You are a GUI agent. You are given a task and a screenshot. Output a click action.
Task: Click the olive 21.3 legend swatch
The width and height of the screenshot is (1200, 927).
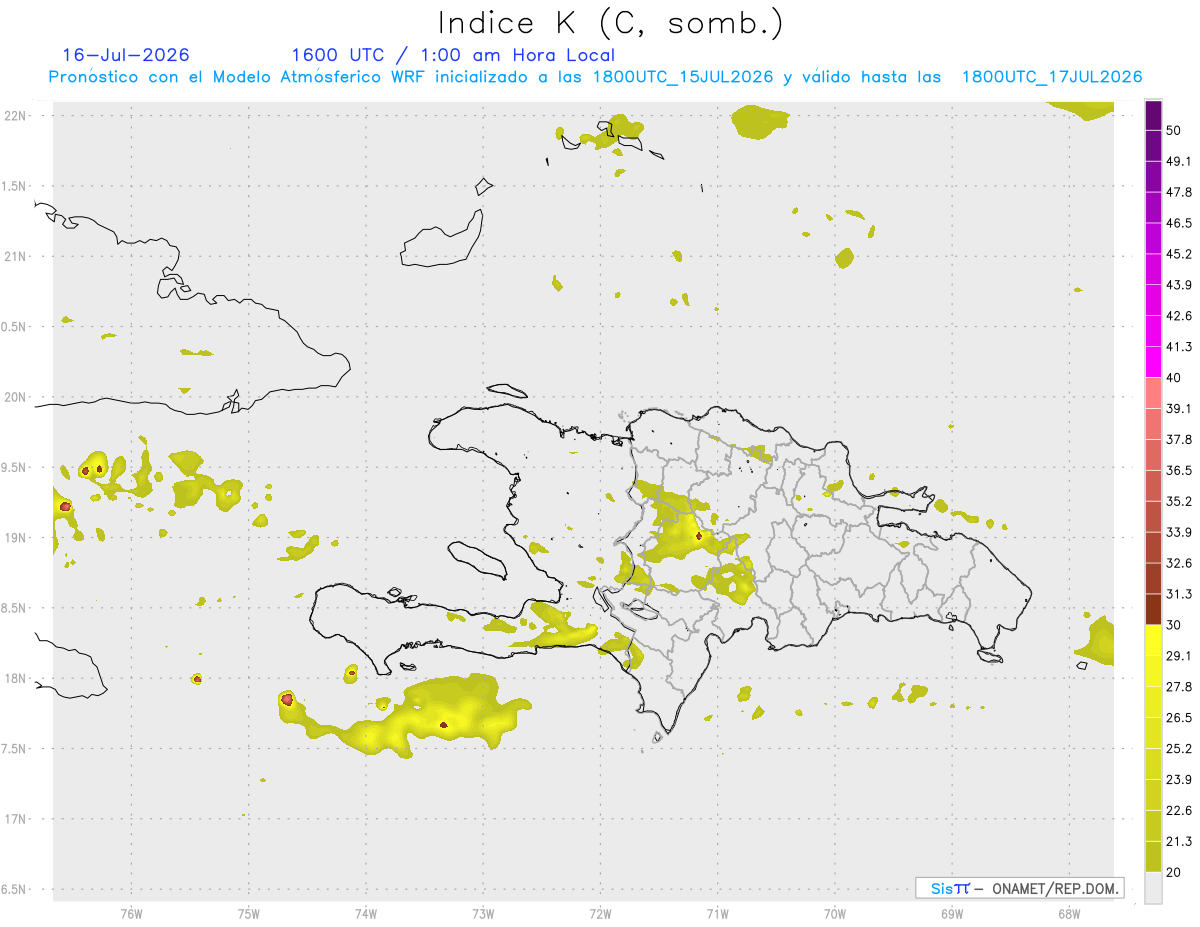[x=1153, y=856]
